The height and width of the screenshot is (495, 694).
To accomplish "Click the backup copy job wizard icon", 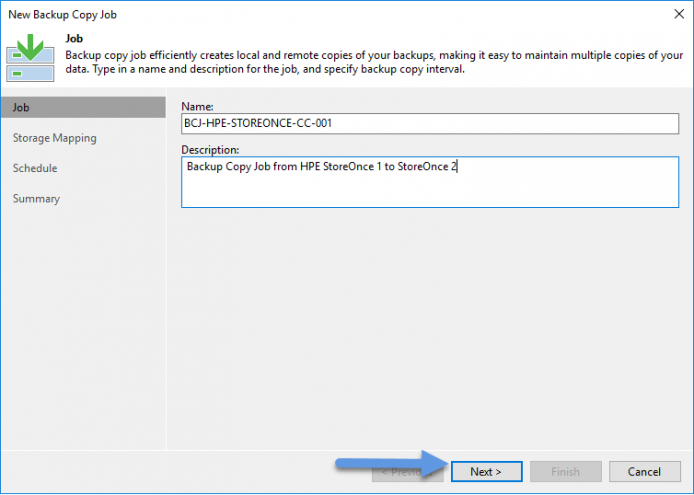I will pos(30,58).
